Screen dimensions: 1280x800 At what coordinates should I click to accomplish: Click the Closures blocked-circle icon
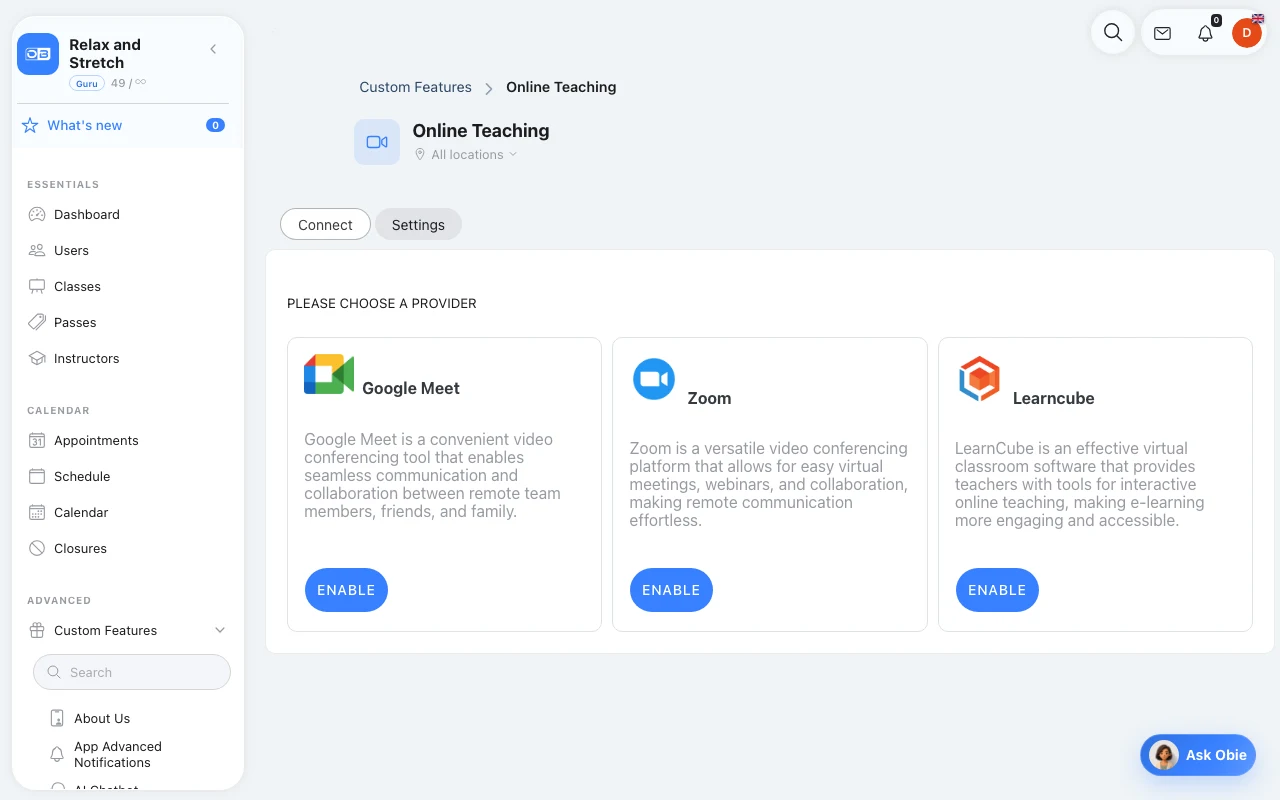[x=37, y=548]
